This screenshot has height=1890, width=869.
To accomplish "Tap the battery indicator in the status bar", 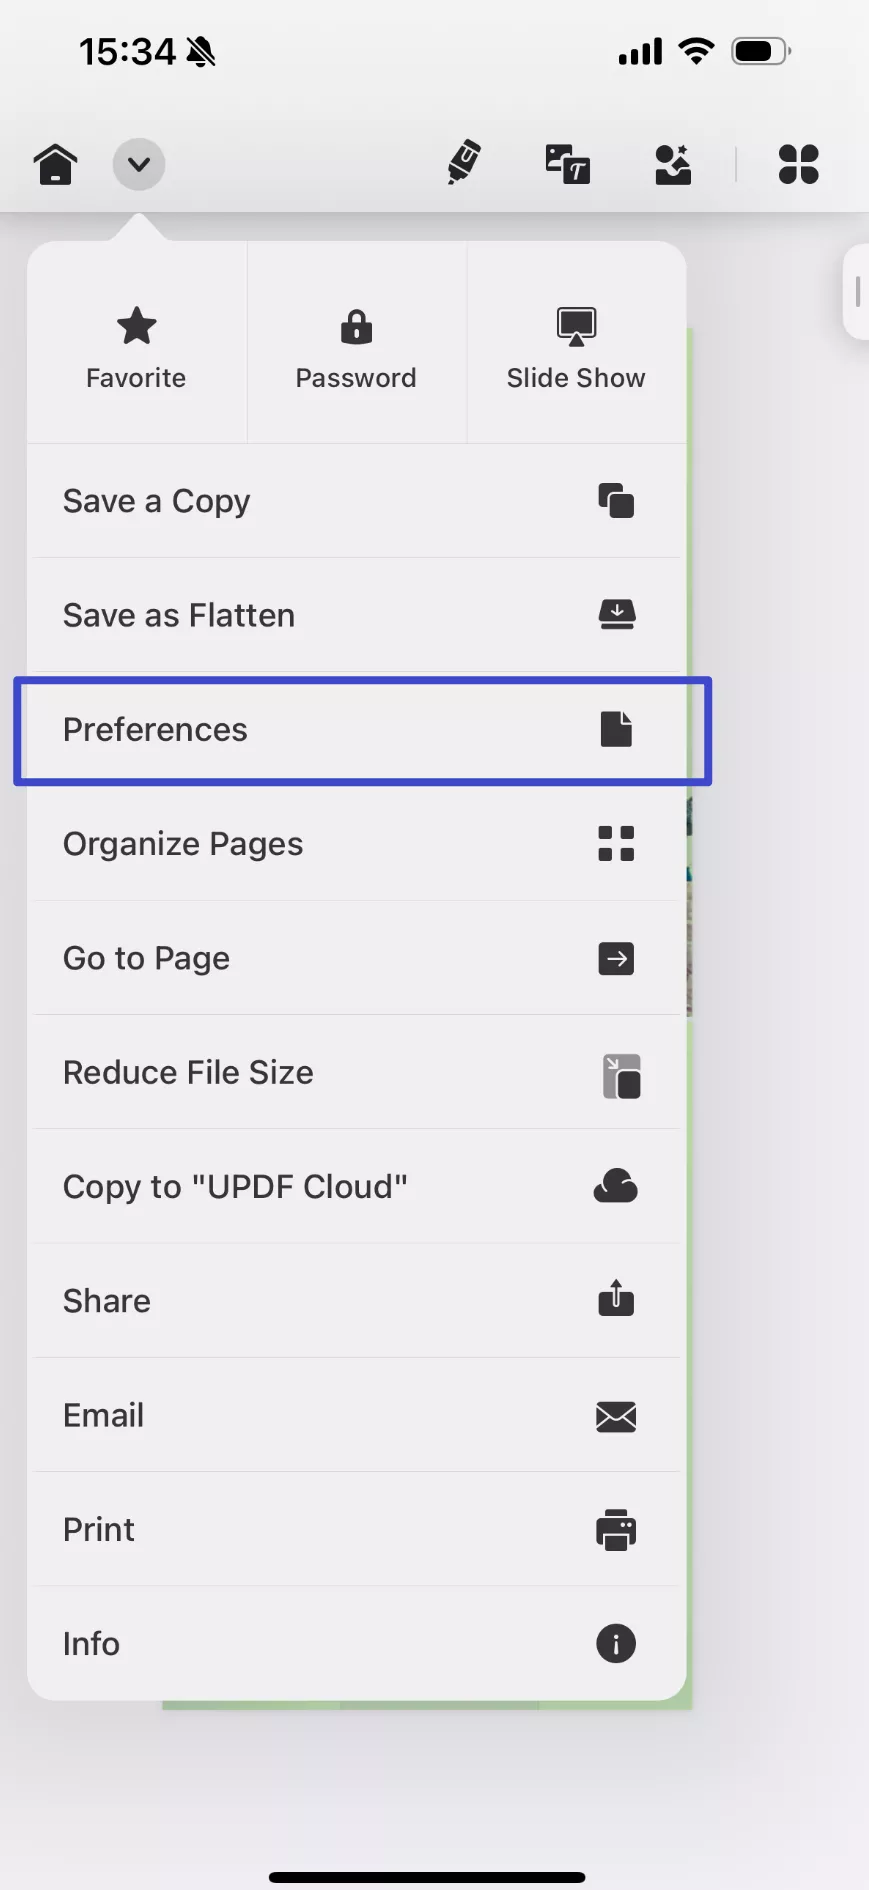I will click(x=760, y=51).
